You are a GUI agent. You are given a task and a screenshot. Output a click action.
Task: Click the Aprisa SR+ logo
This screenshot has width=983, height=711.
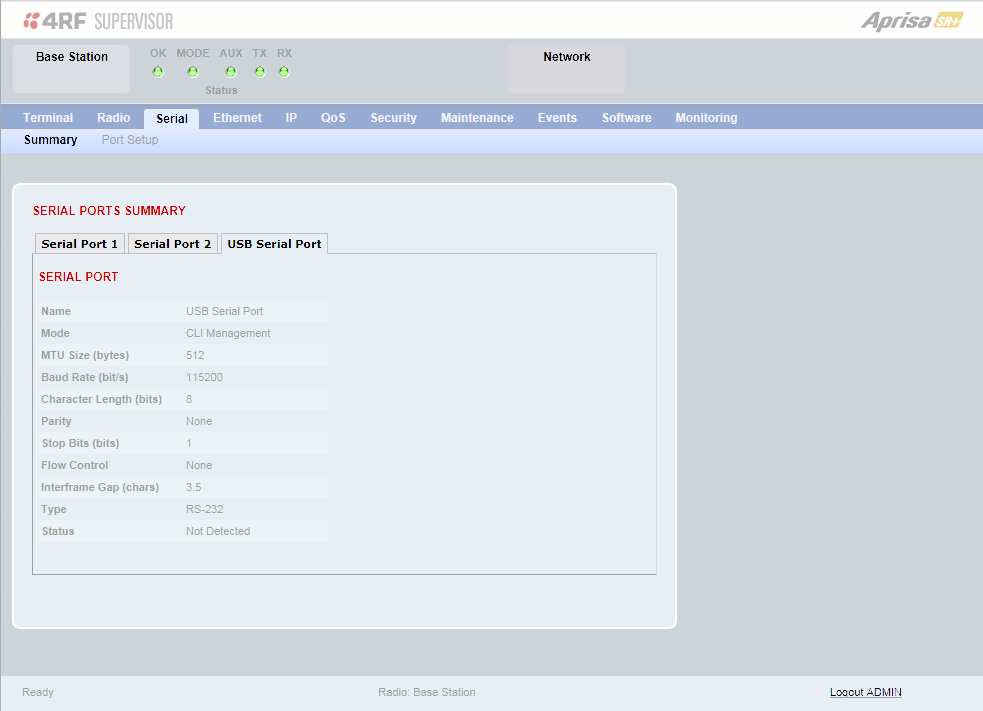pyautogui.click(x=912, y=21)
